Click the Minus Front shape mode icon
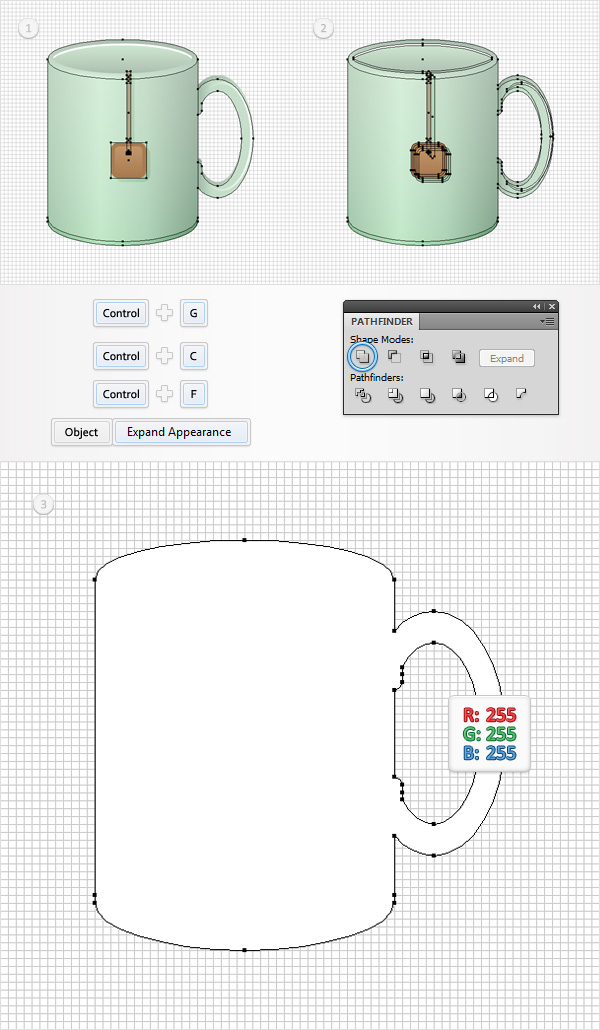The height and width of the screenshot is (1030, 600). [x=394, y=357]
